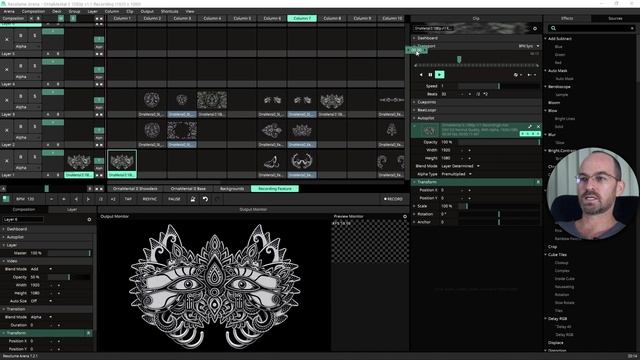
Task: Open the Preview Monitor options icon
Action: click(x=405, y=216)
